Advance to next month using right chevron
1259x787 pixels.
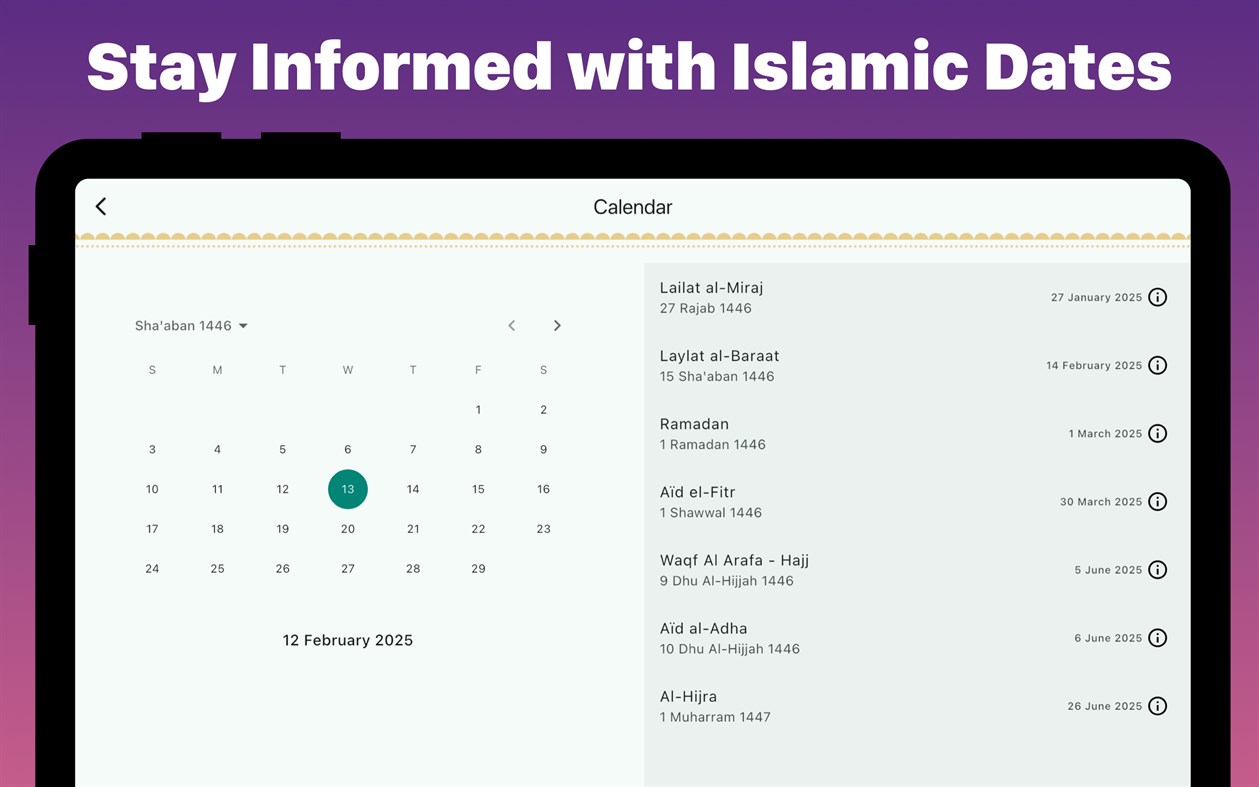point(557,325)
